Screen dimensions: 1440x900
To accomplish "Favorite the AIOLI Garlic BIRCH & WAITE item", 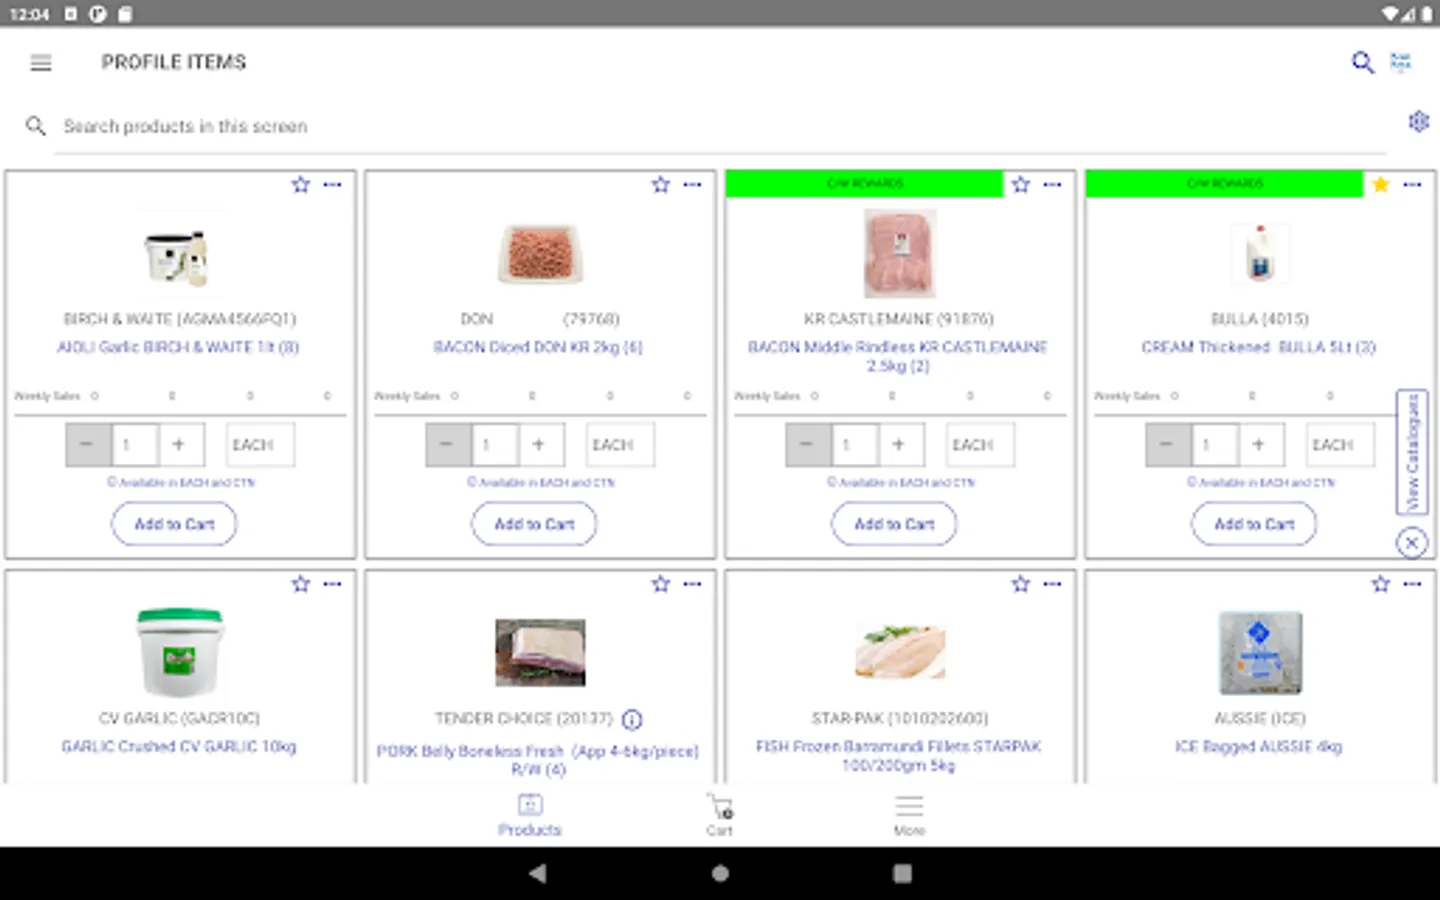I will coord(301,185).
